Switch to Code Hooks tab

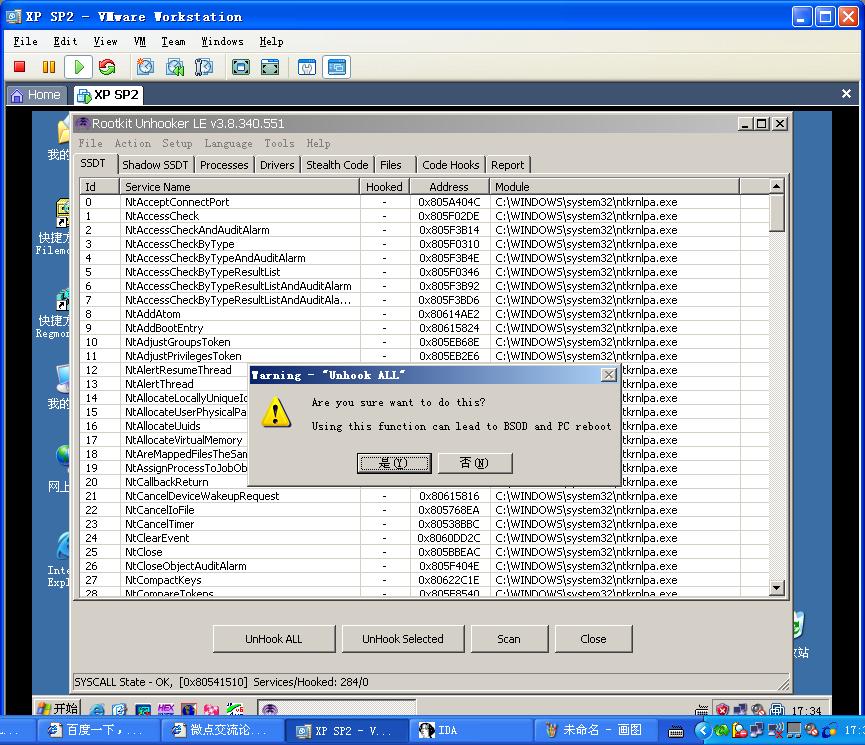[451, 165]
